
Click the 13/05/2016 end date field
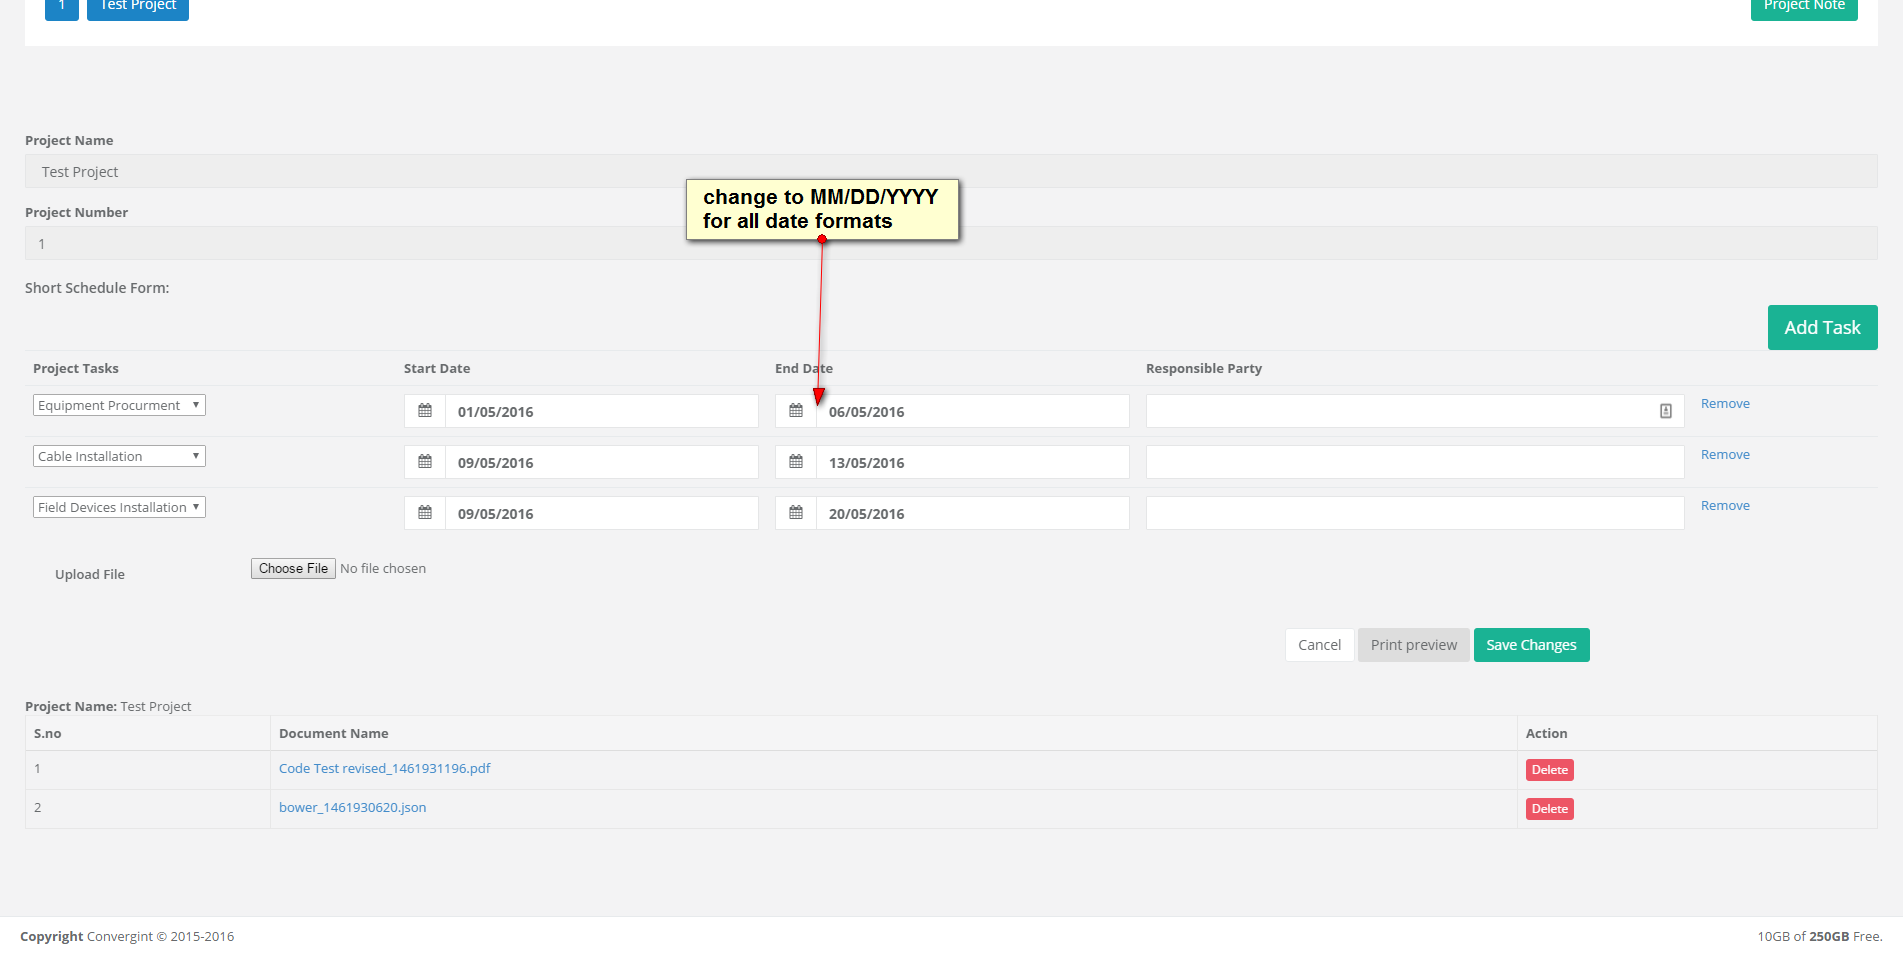pyautogui.click(x=972, y=462)
